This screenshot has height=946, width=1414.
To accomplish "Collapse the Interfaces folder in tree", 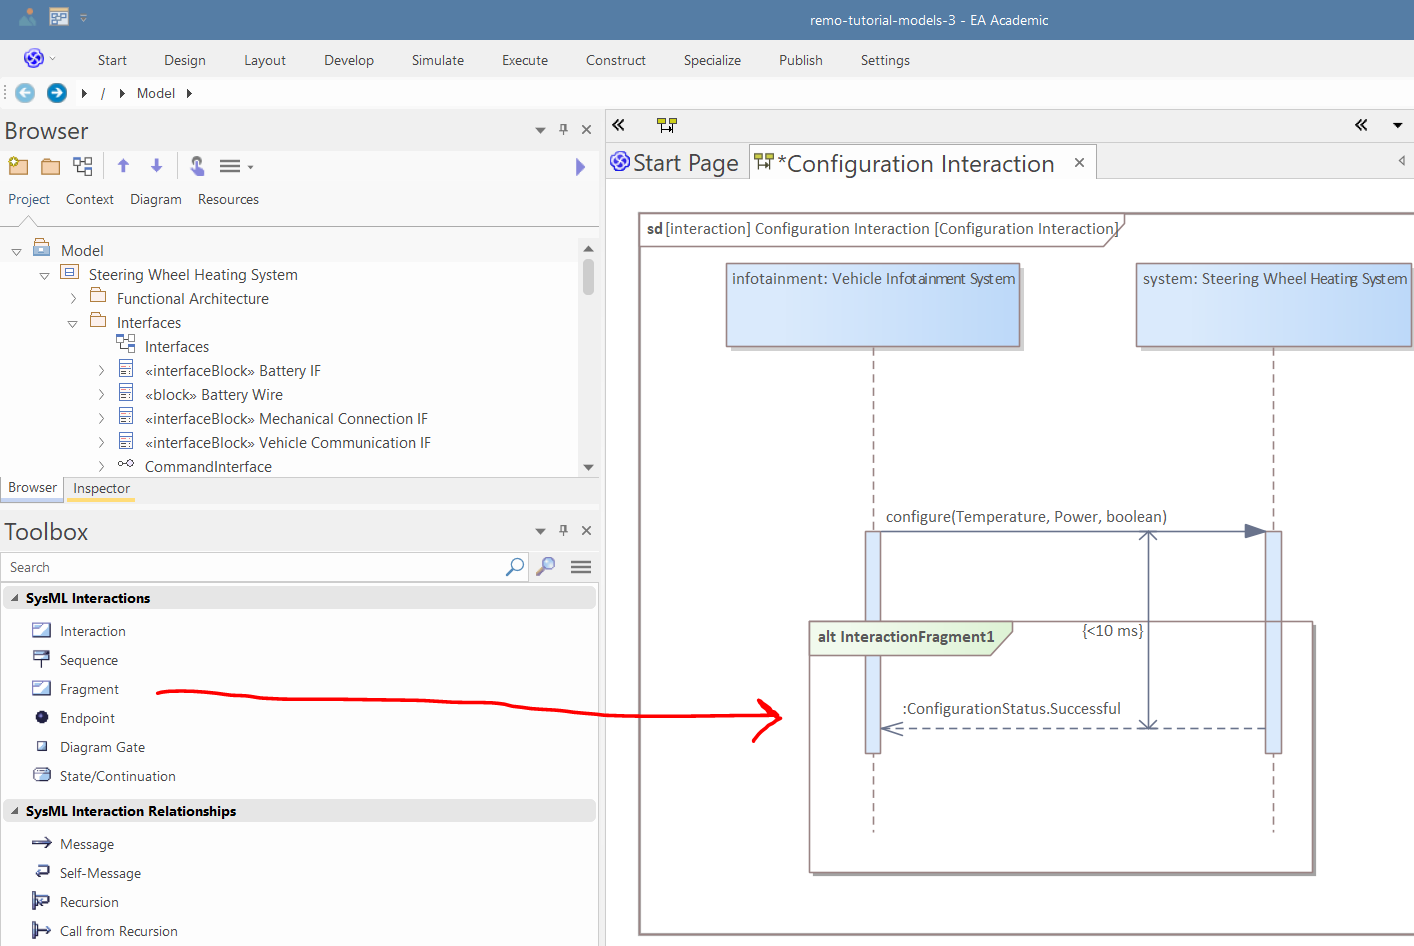I will (x=72, y=323).
